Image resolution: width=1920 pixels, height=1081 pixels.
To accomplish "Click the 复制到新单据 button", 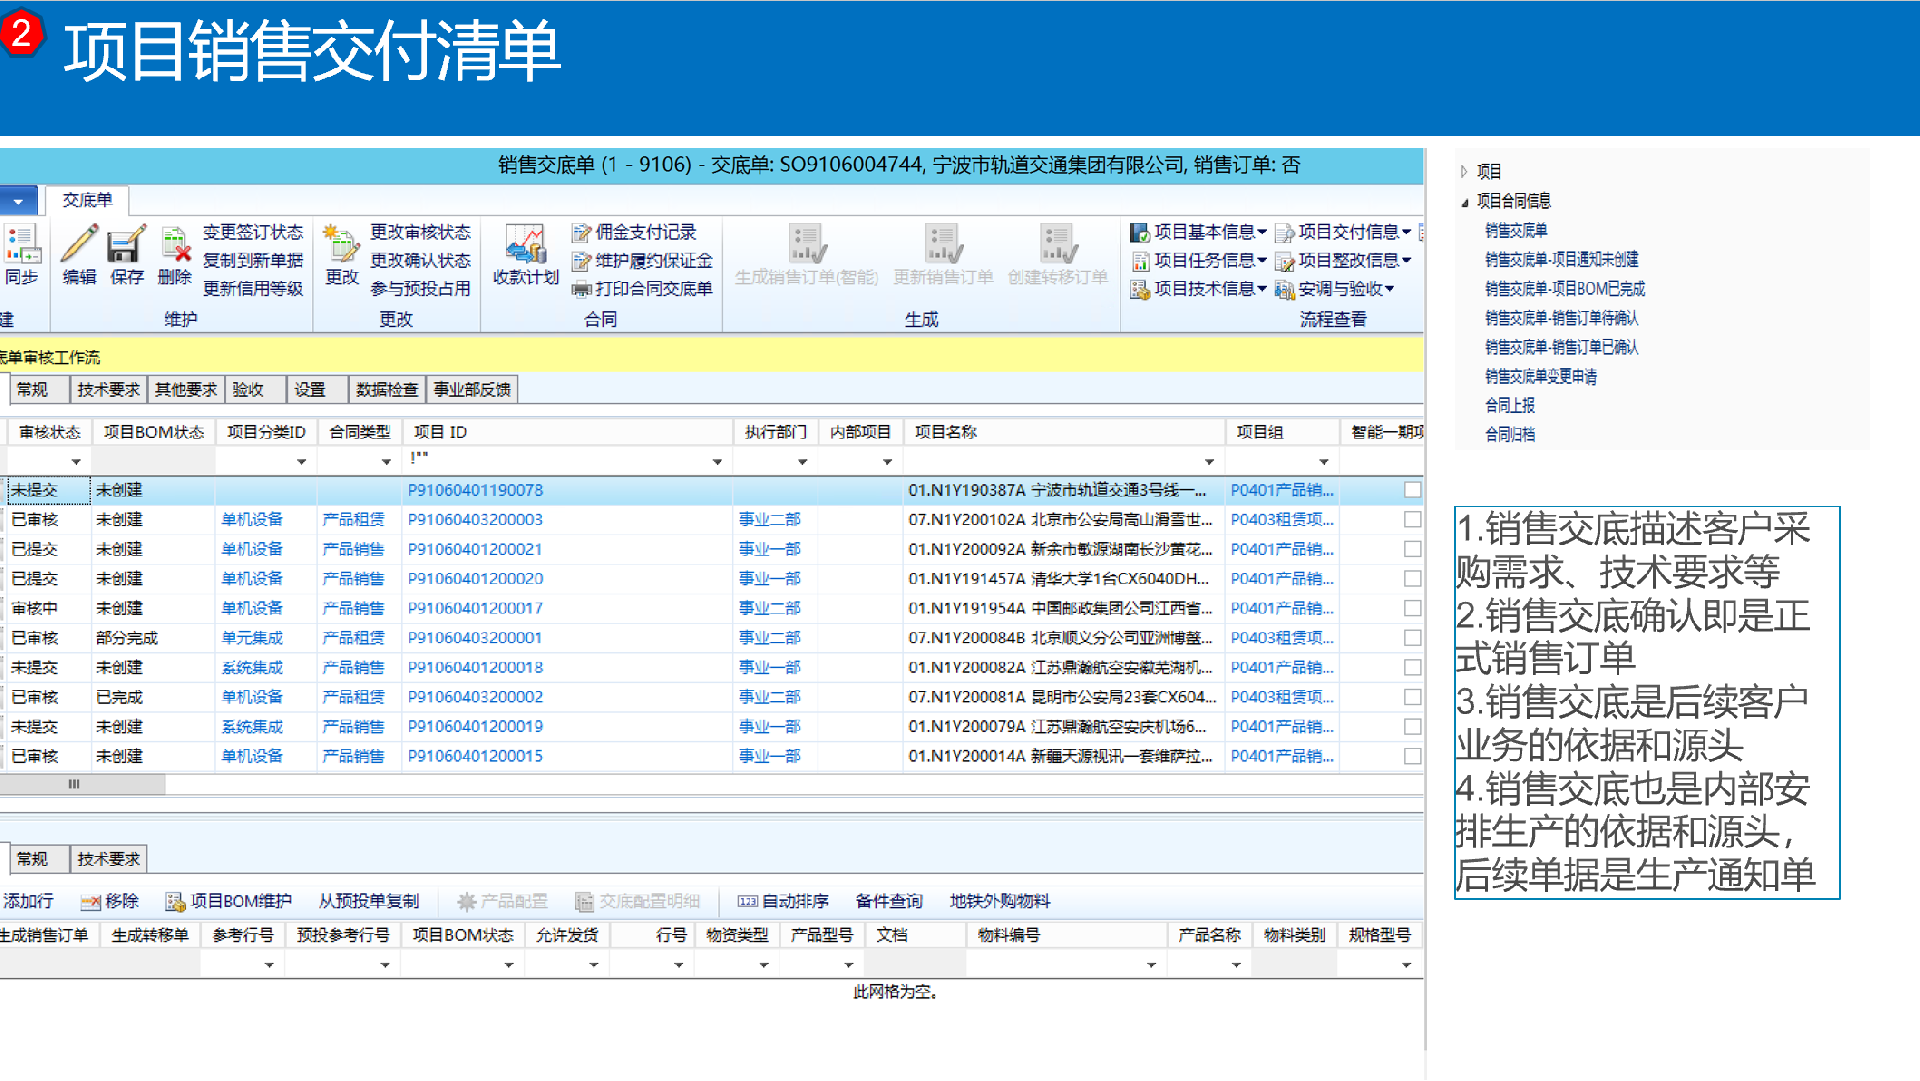I will [x=253, y=261].
